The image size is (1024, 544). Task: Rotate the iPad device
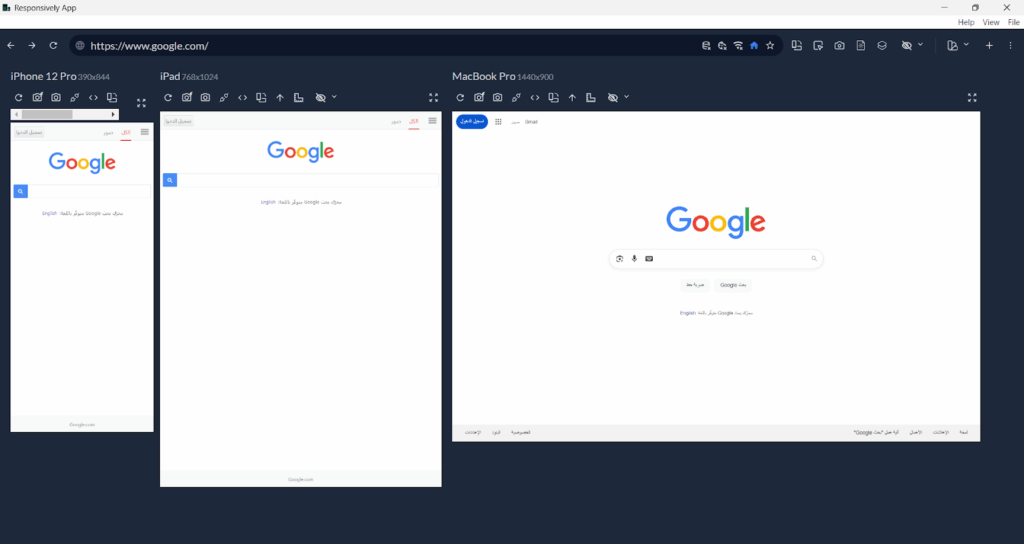coord(261,97)
